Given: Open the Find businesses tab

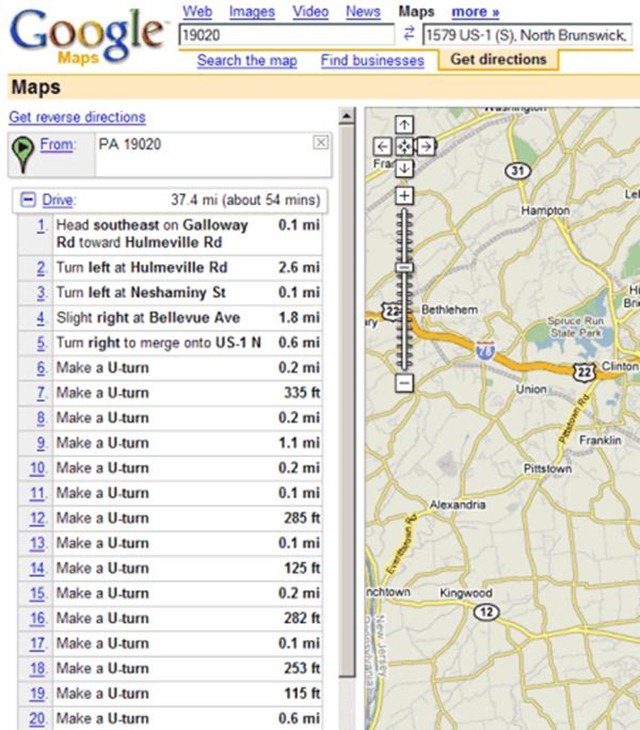Looking at the screenshot, I should 372,60.
